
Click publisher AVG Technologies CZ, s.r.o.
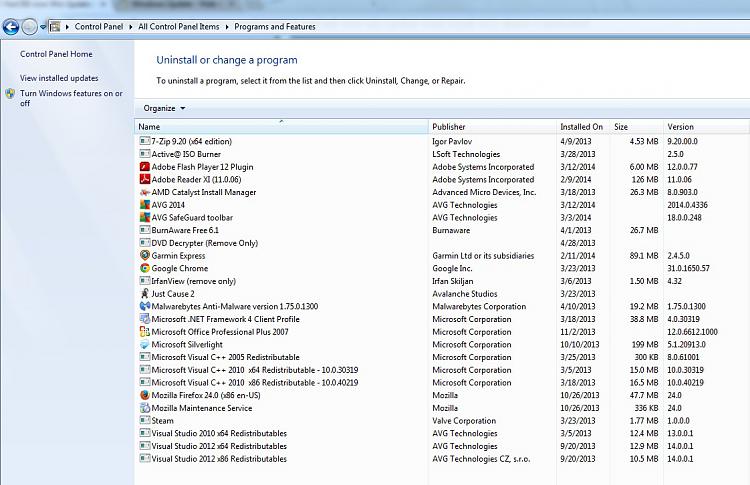click(x=481, y=459)
